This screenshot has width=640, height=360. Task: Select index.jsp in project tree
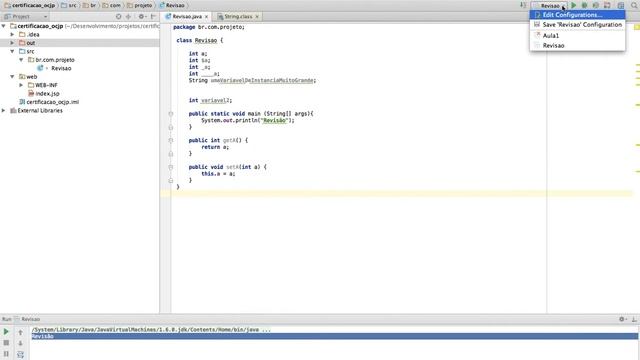coord(47,93)
